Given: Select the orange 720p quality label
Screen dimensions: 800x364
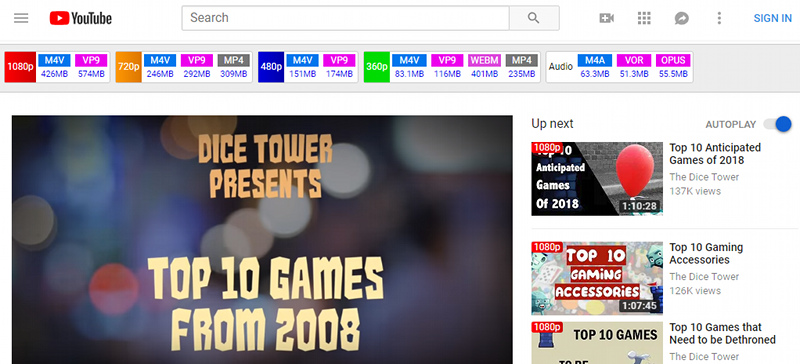Looking at the screenshot, I should click(129, 67).
